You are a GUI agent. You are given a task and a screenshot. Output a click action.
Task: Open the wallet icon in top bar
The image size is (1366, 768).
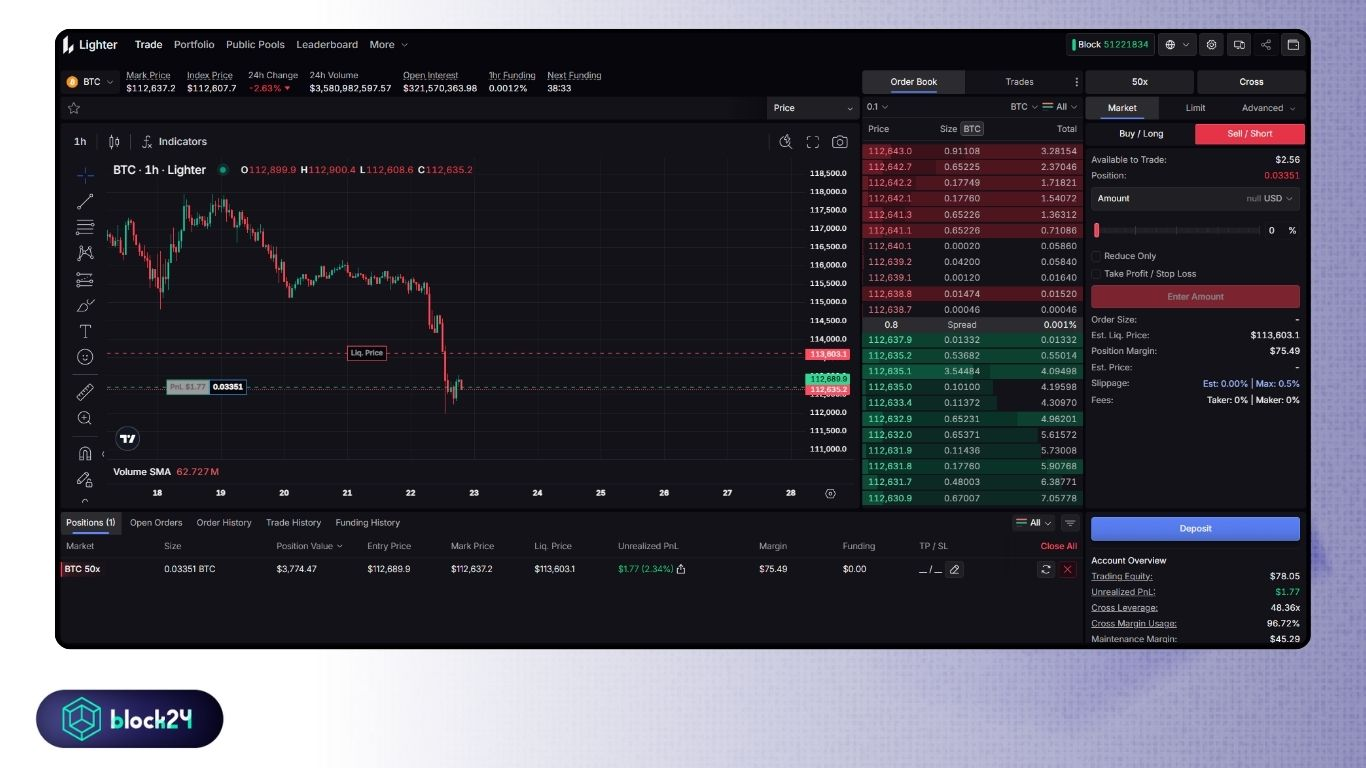[x=1293, y=45]
